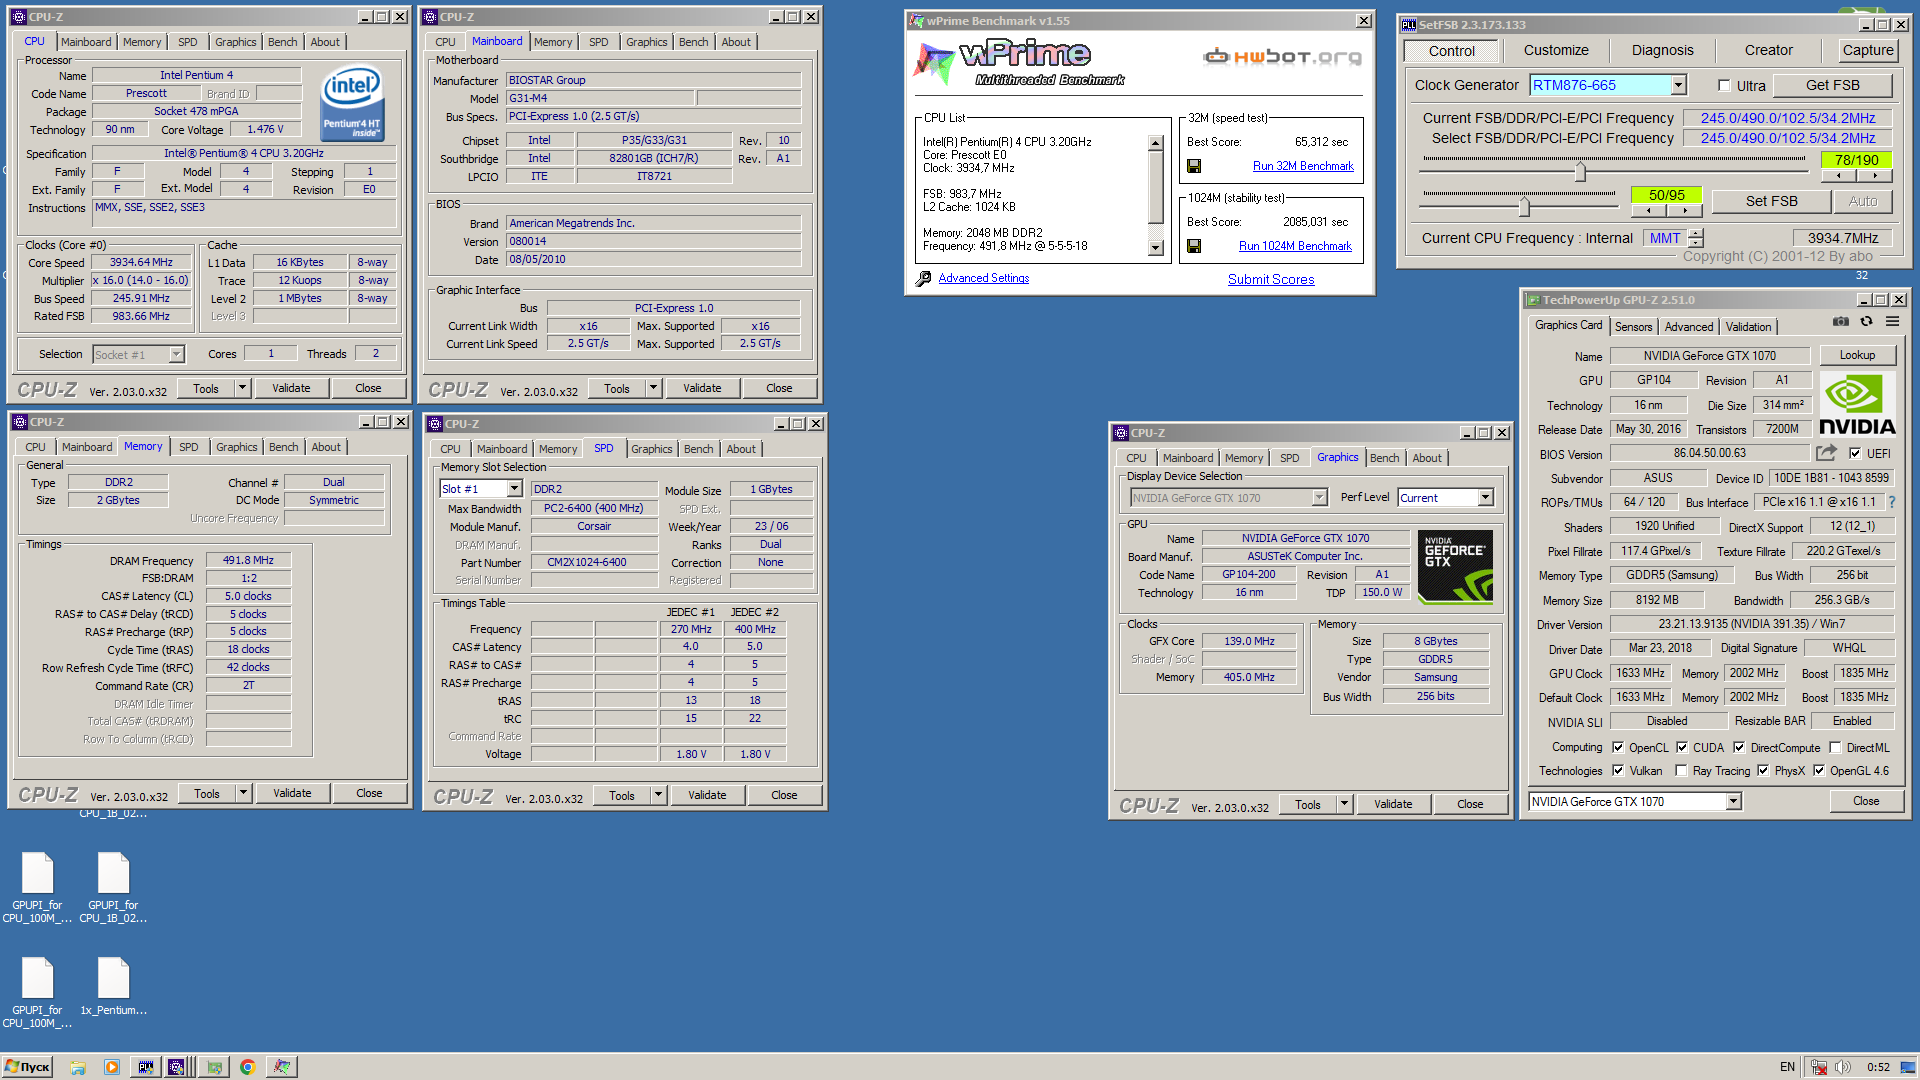Click the wPrime CPU List scrollbar down arrow

[x=1156, y=248]
